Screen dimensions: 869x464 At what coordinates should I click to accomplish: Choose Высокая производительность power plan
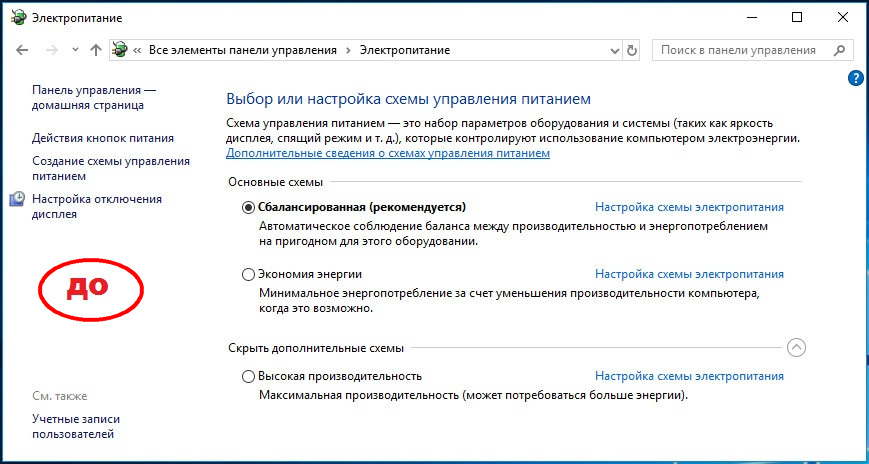tap(249, 377)
